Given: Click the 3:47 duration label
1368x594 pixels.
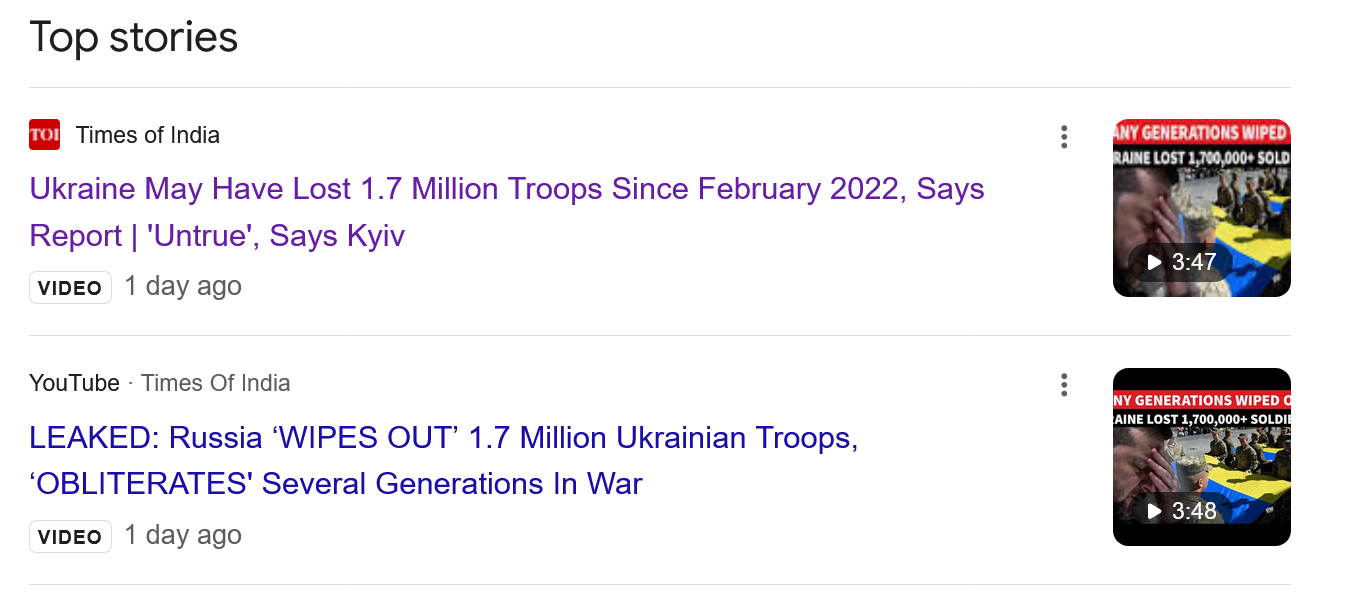Looking at the screenshot, I should [x=1193, y=262].
